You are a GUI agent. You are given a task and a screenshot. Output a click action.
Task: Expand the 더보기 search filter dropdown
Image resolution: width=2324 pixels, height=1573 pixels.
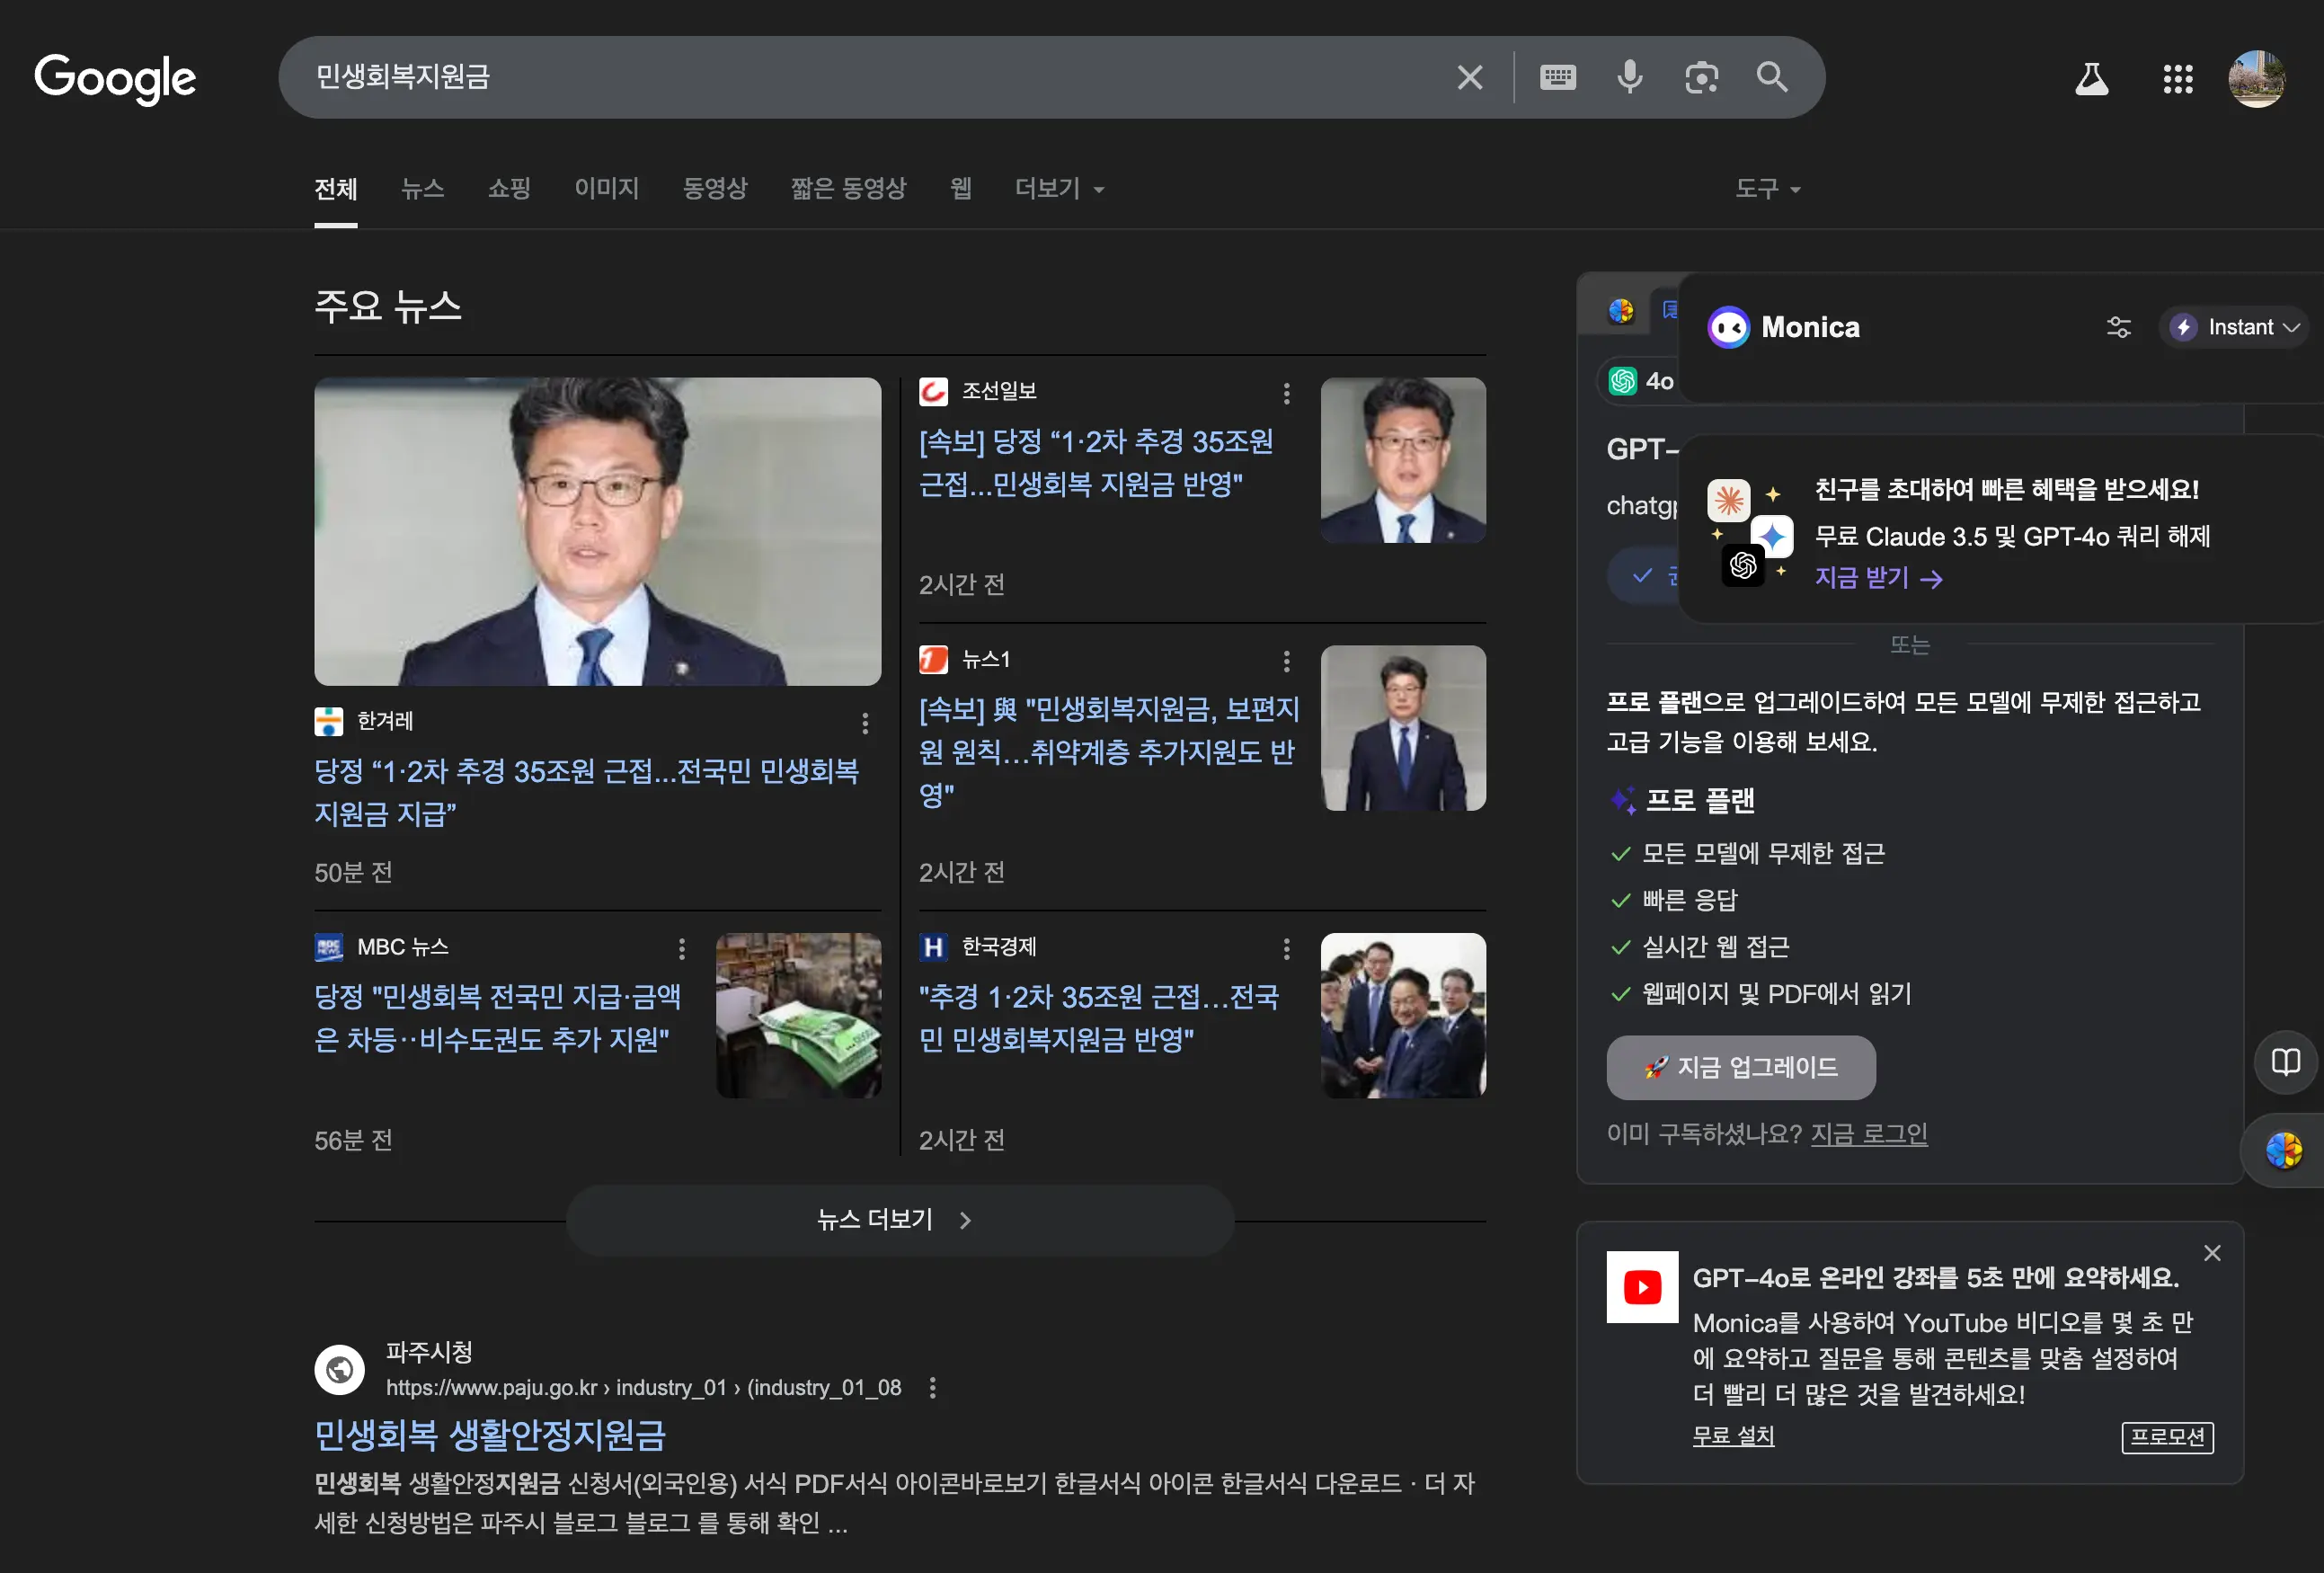coord(1059,188)
